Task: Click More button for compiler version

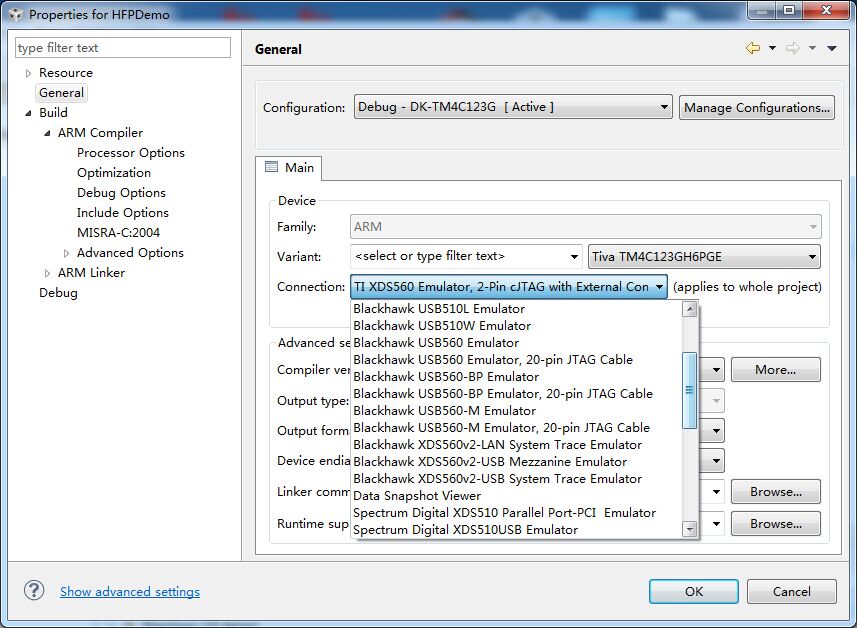Action: (x=776, y=370)
